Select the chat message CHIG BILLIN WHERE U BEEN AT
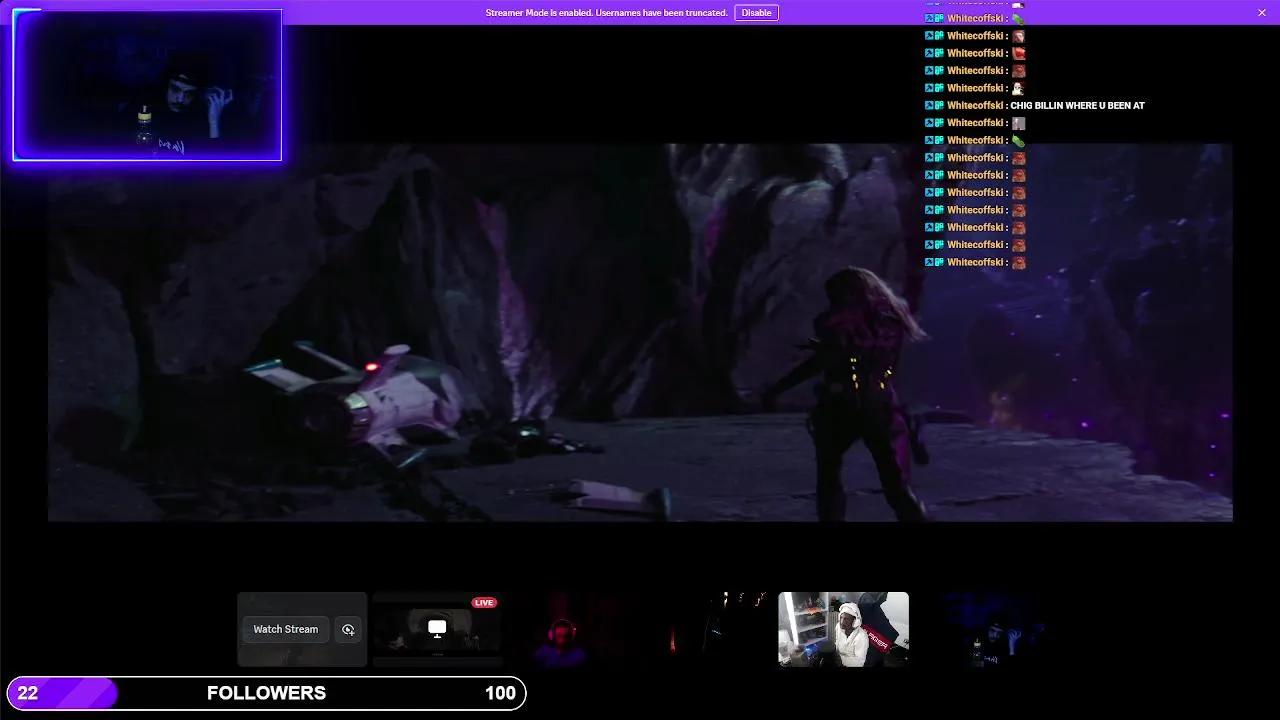The image size is (1280, 720). click(x=1077, y=105)
